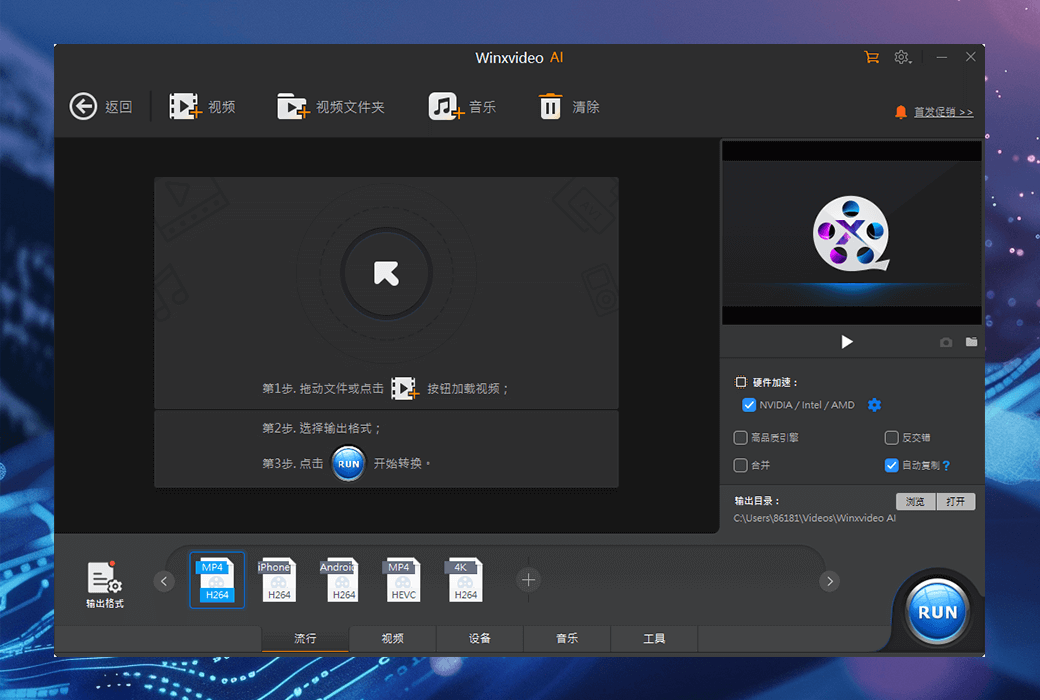
Task: Go back using the 返回 arrow icon
Action: pos(84,106)
